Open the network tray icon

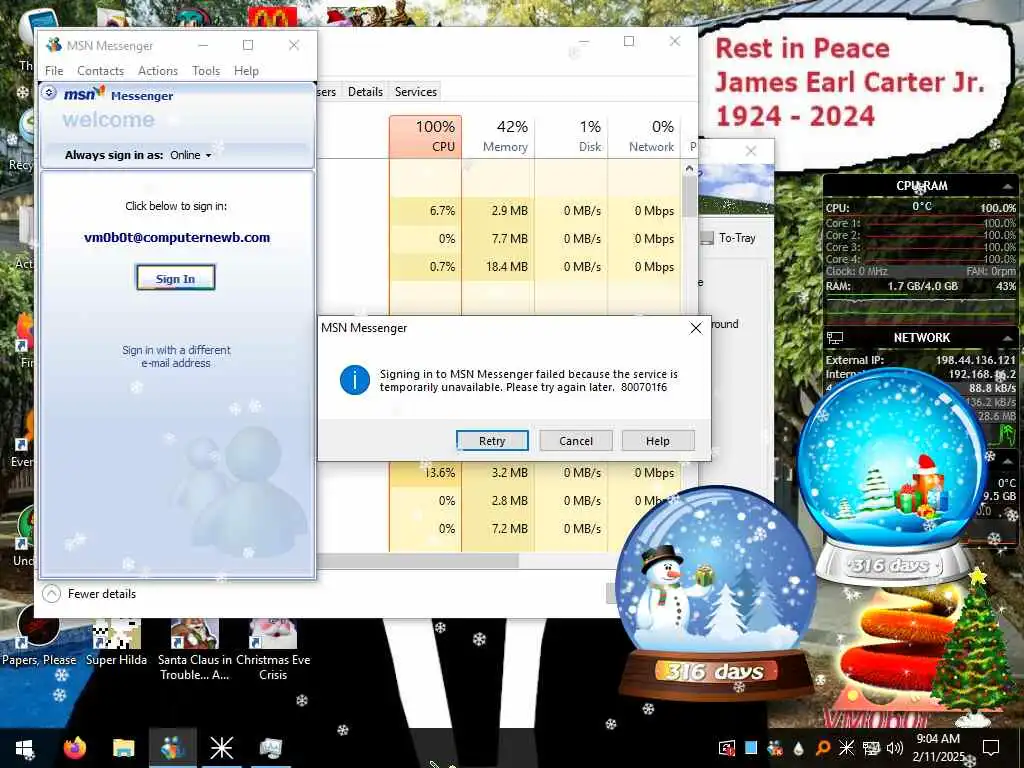(x=871, y=748)
